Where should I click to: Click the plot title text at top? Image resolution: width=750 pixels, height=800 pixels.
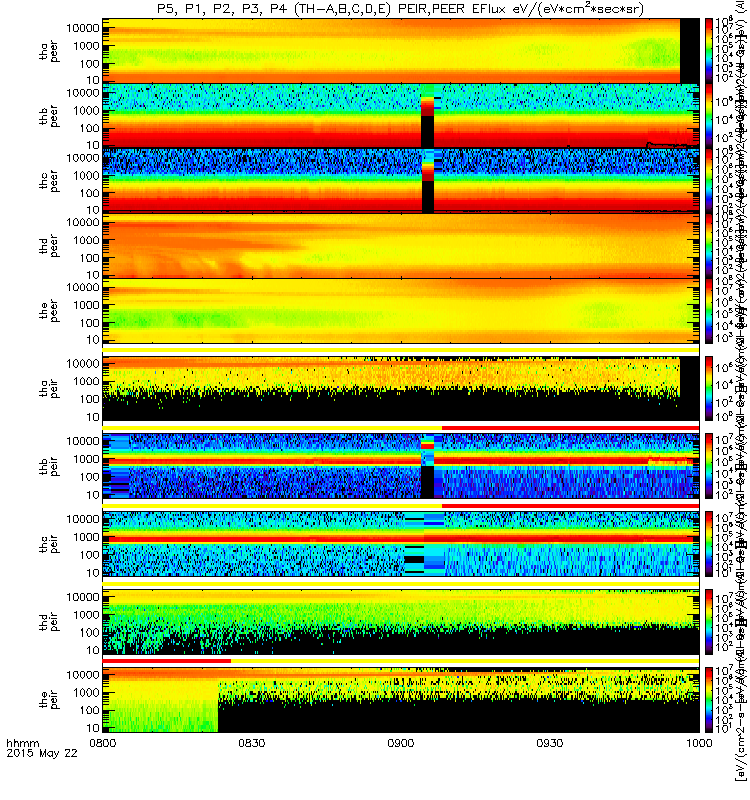(x=400, y=9)
